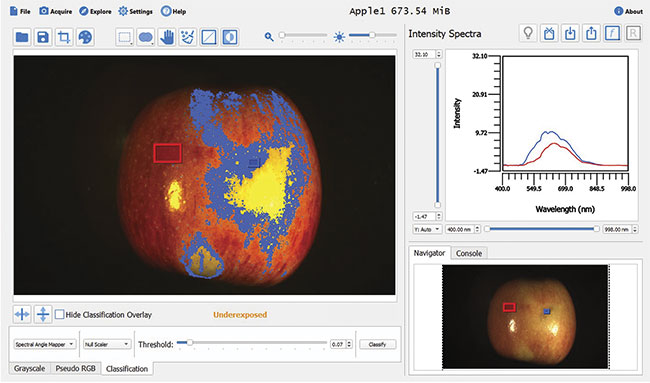
Task: Click the export spectra up-arrow icon
Action: click(592, 33)
